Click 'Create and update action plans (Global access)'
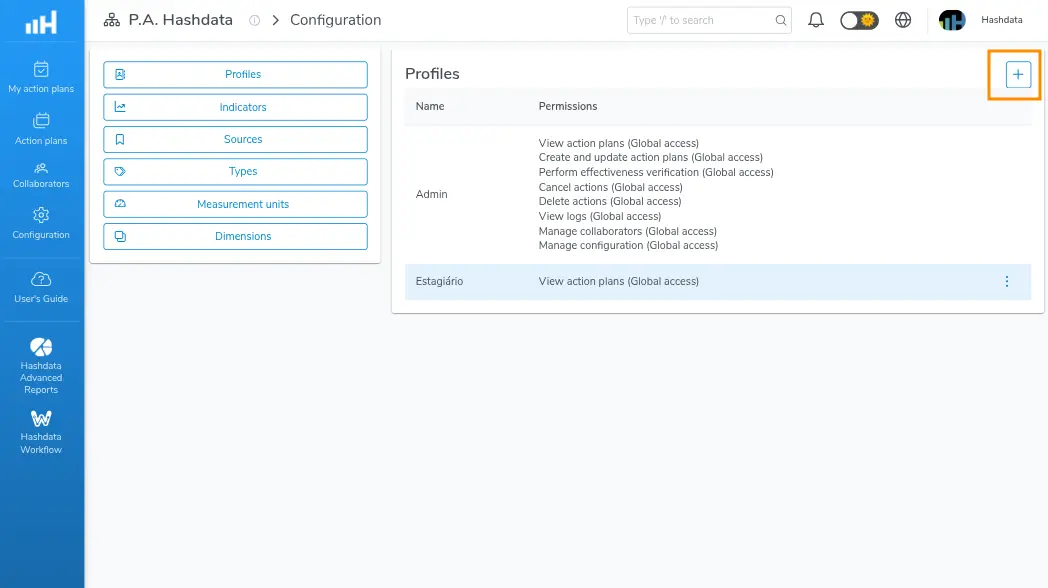 tap(650, 158)
